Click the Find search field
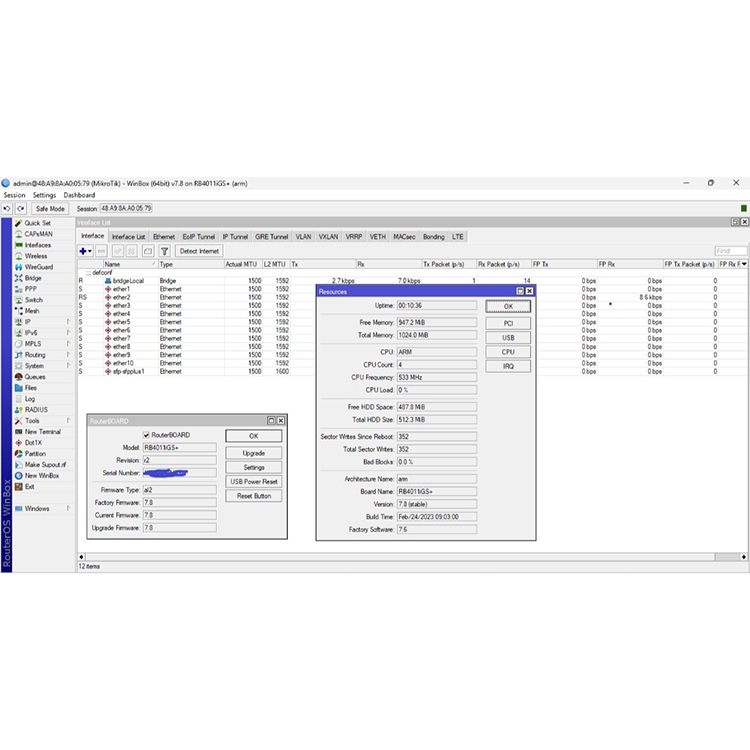Viewport: 750px width, 750px height. (x=730, y=251)
